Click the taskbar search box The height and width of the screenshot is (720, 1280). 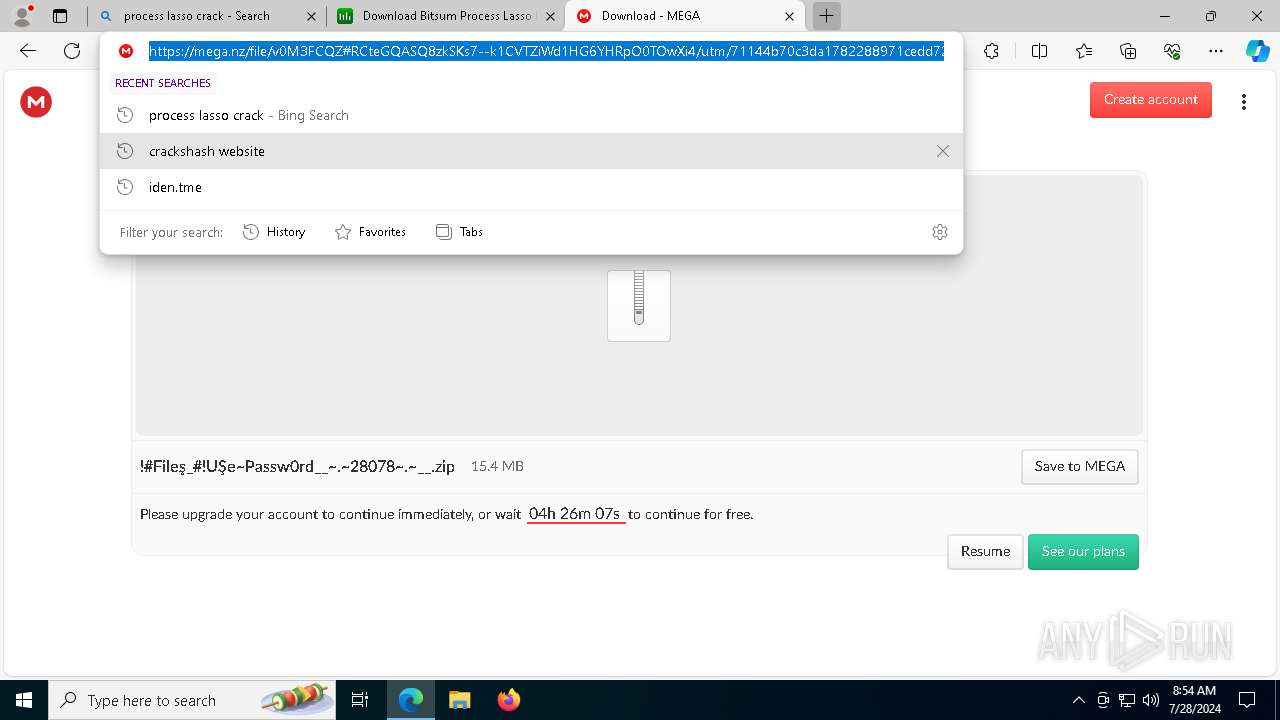point(192,700)
